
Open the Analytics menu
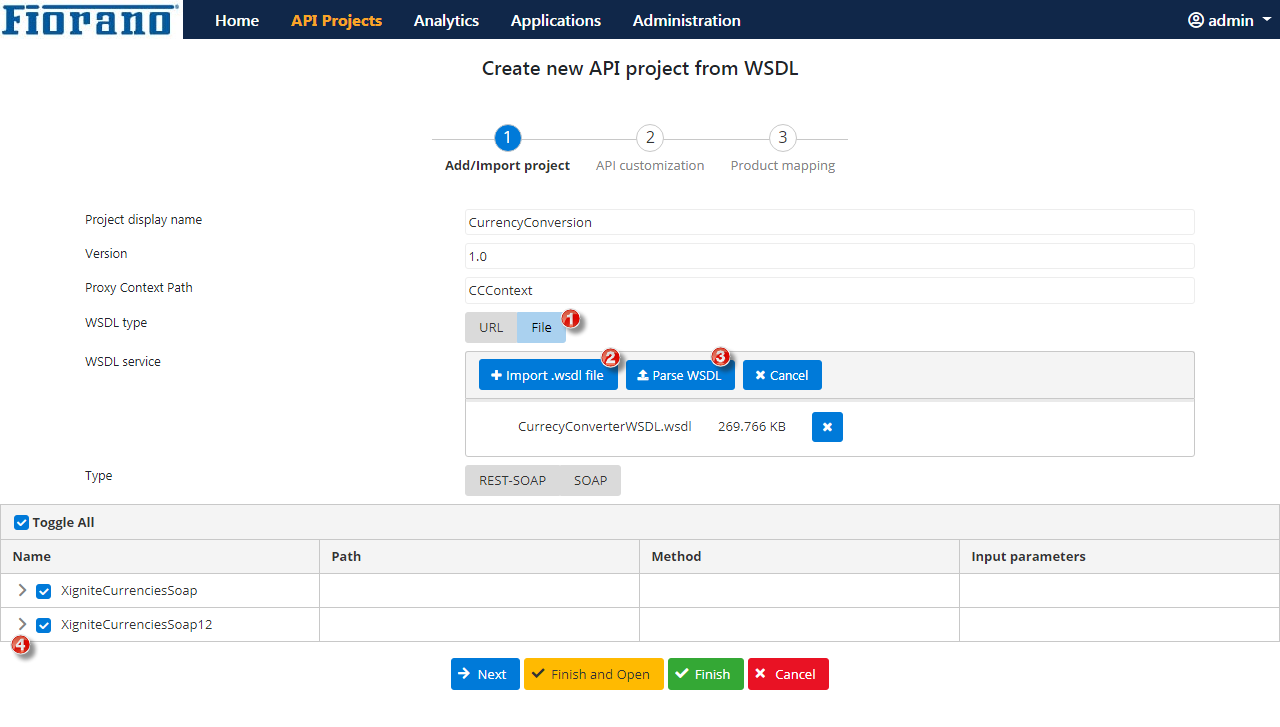click(x=446, y=20)
